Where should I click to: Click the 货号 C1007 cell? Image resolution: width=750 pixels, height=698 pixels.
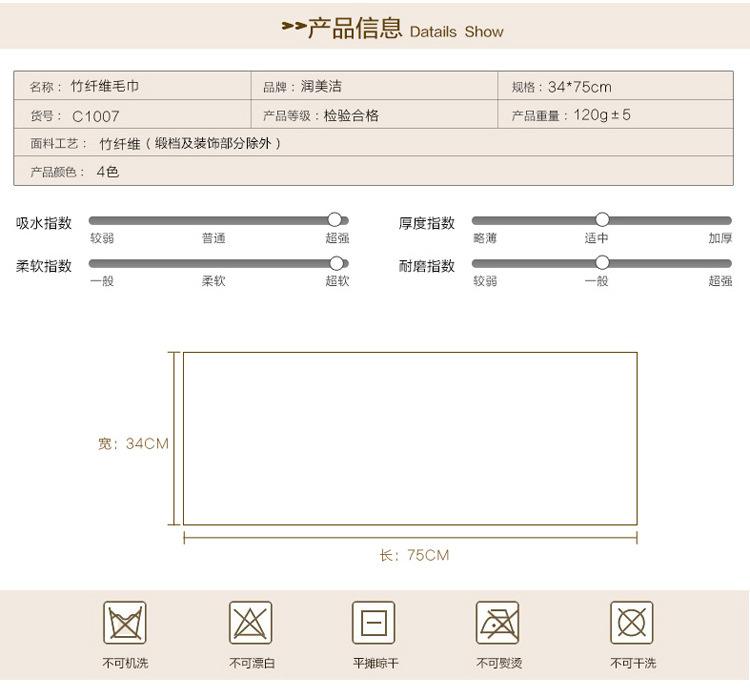pyautogui.click(x=132, y=114)
